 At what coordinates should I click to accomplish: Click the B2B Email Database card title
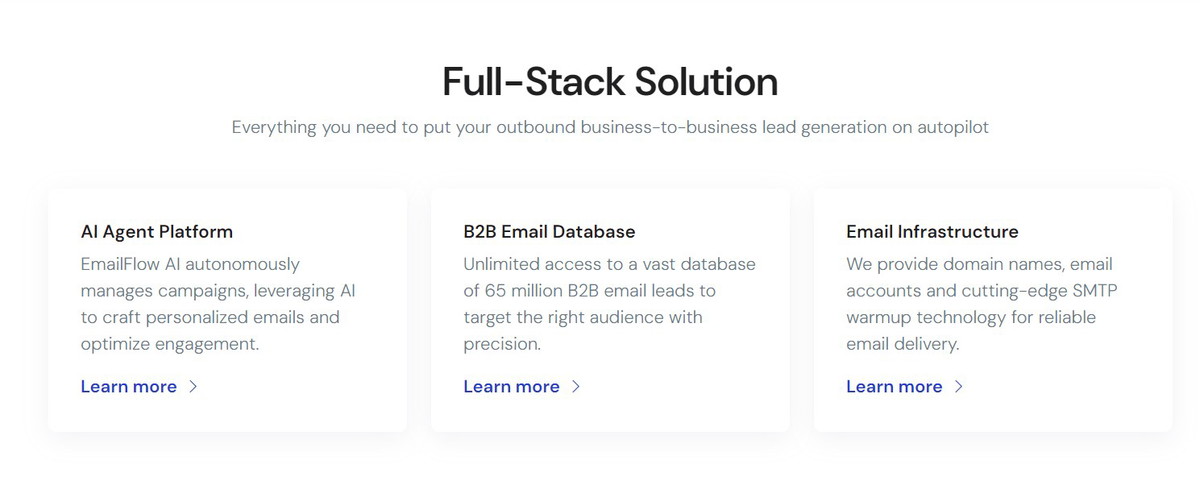550,232
